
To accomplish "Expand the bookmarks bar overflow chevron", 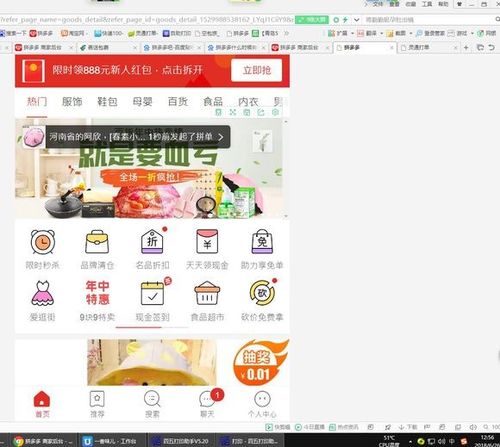I will (286, 33).
